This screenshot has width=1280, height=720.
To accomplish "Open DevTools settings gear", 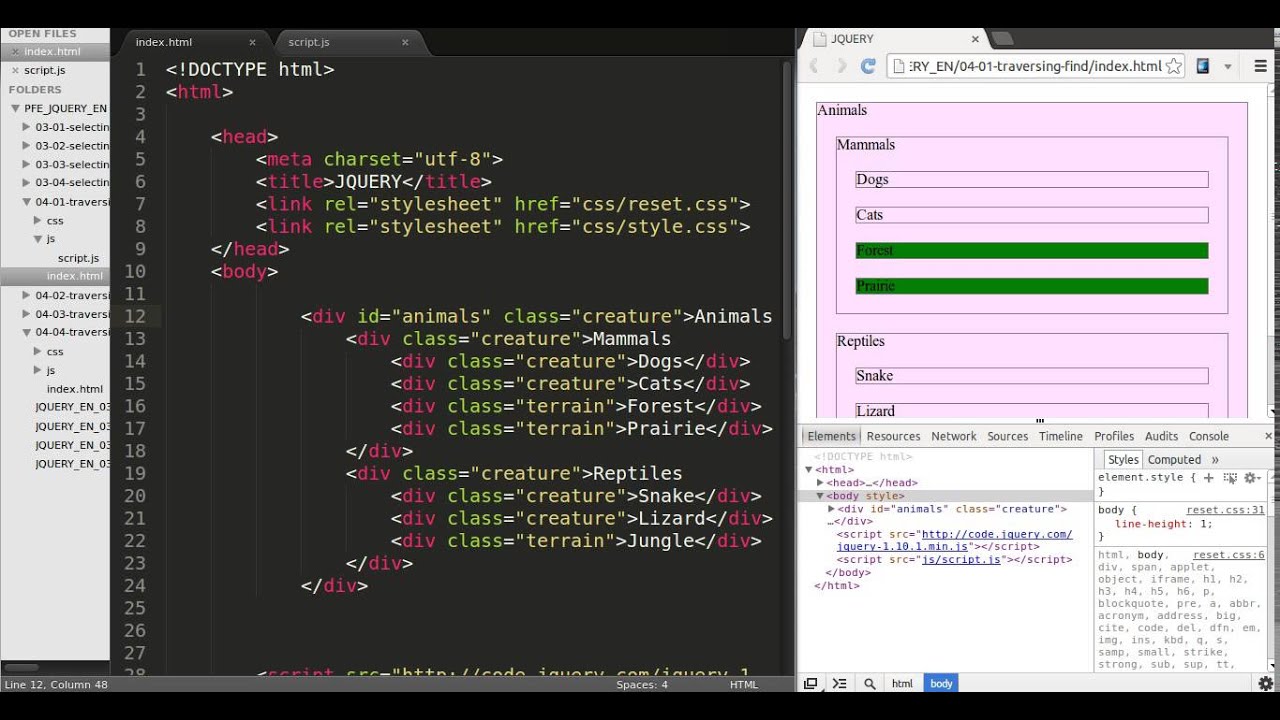I will [x=1265, y=683].
